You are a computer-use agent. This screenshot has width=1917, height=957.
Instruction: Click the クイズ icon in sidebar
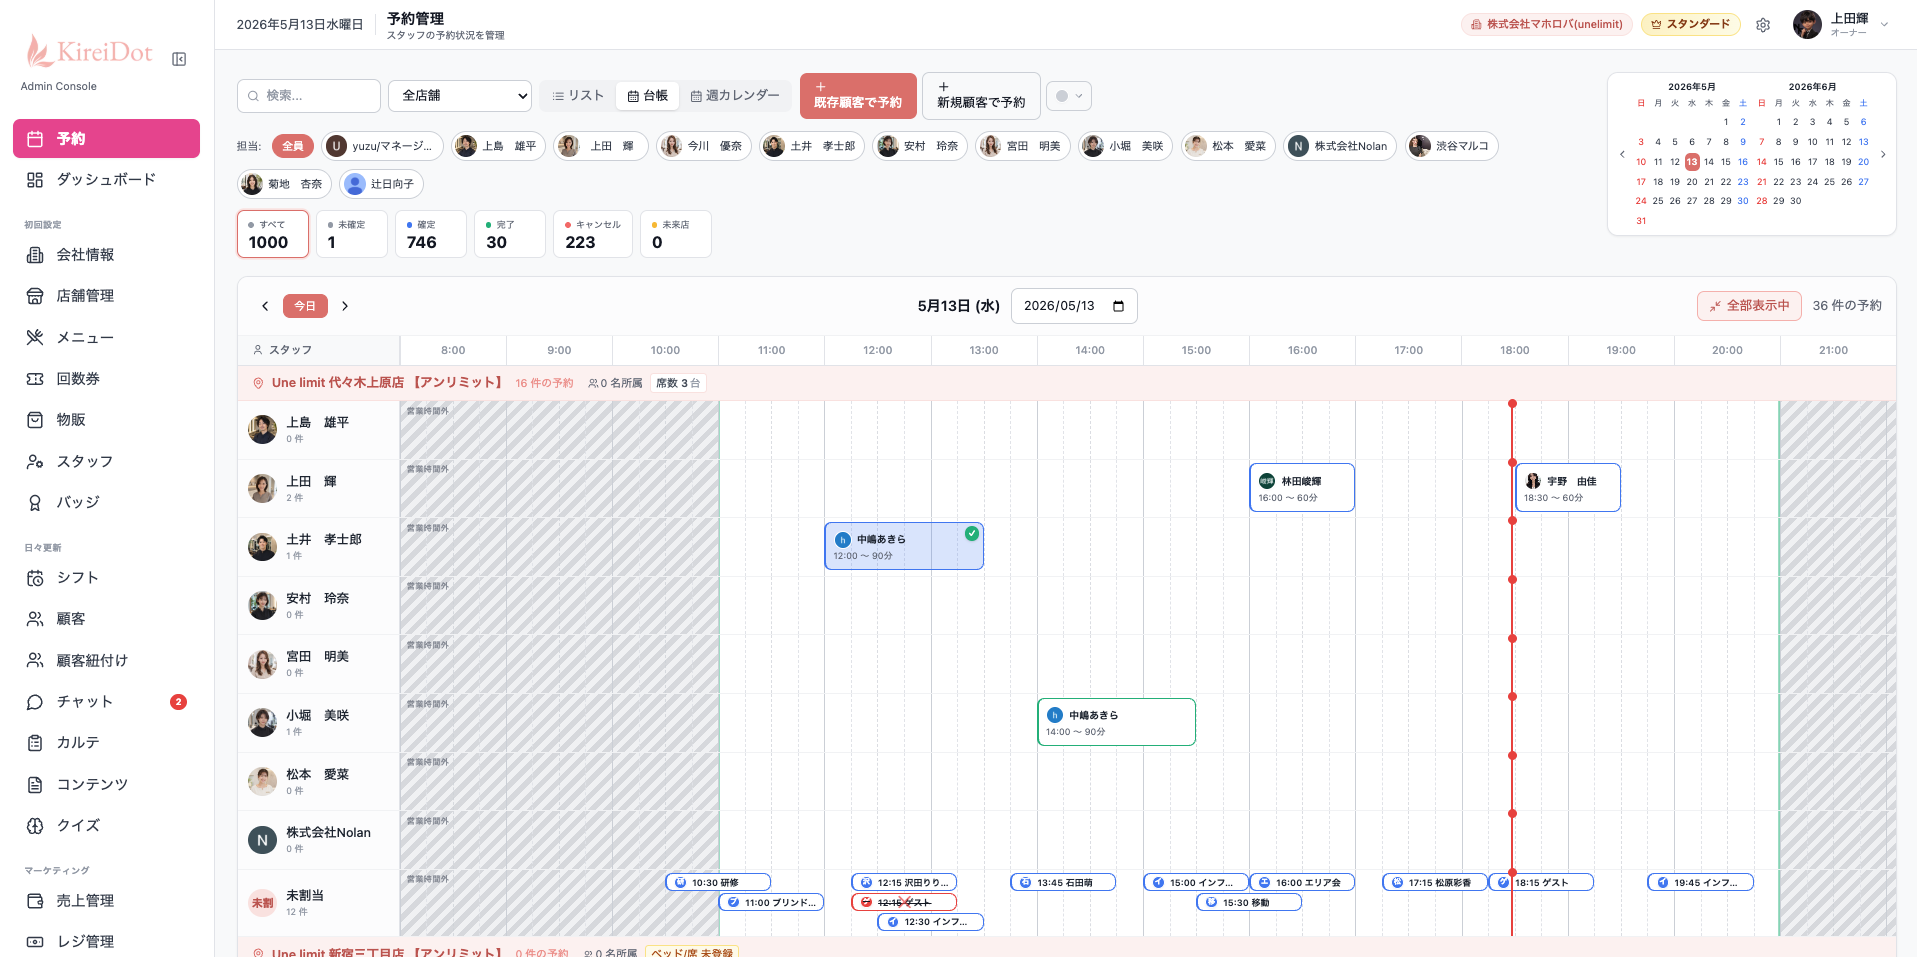(x=35, y=826)
